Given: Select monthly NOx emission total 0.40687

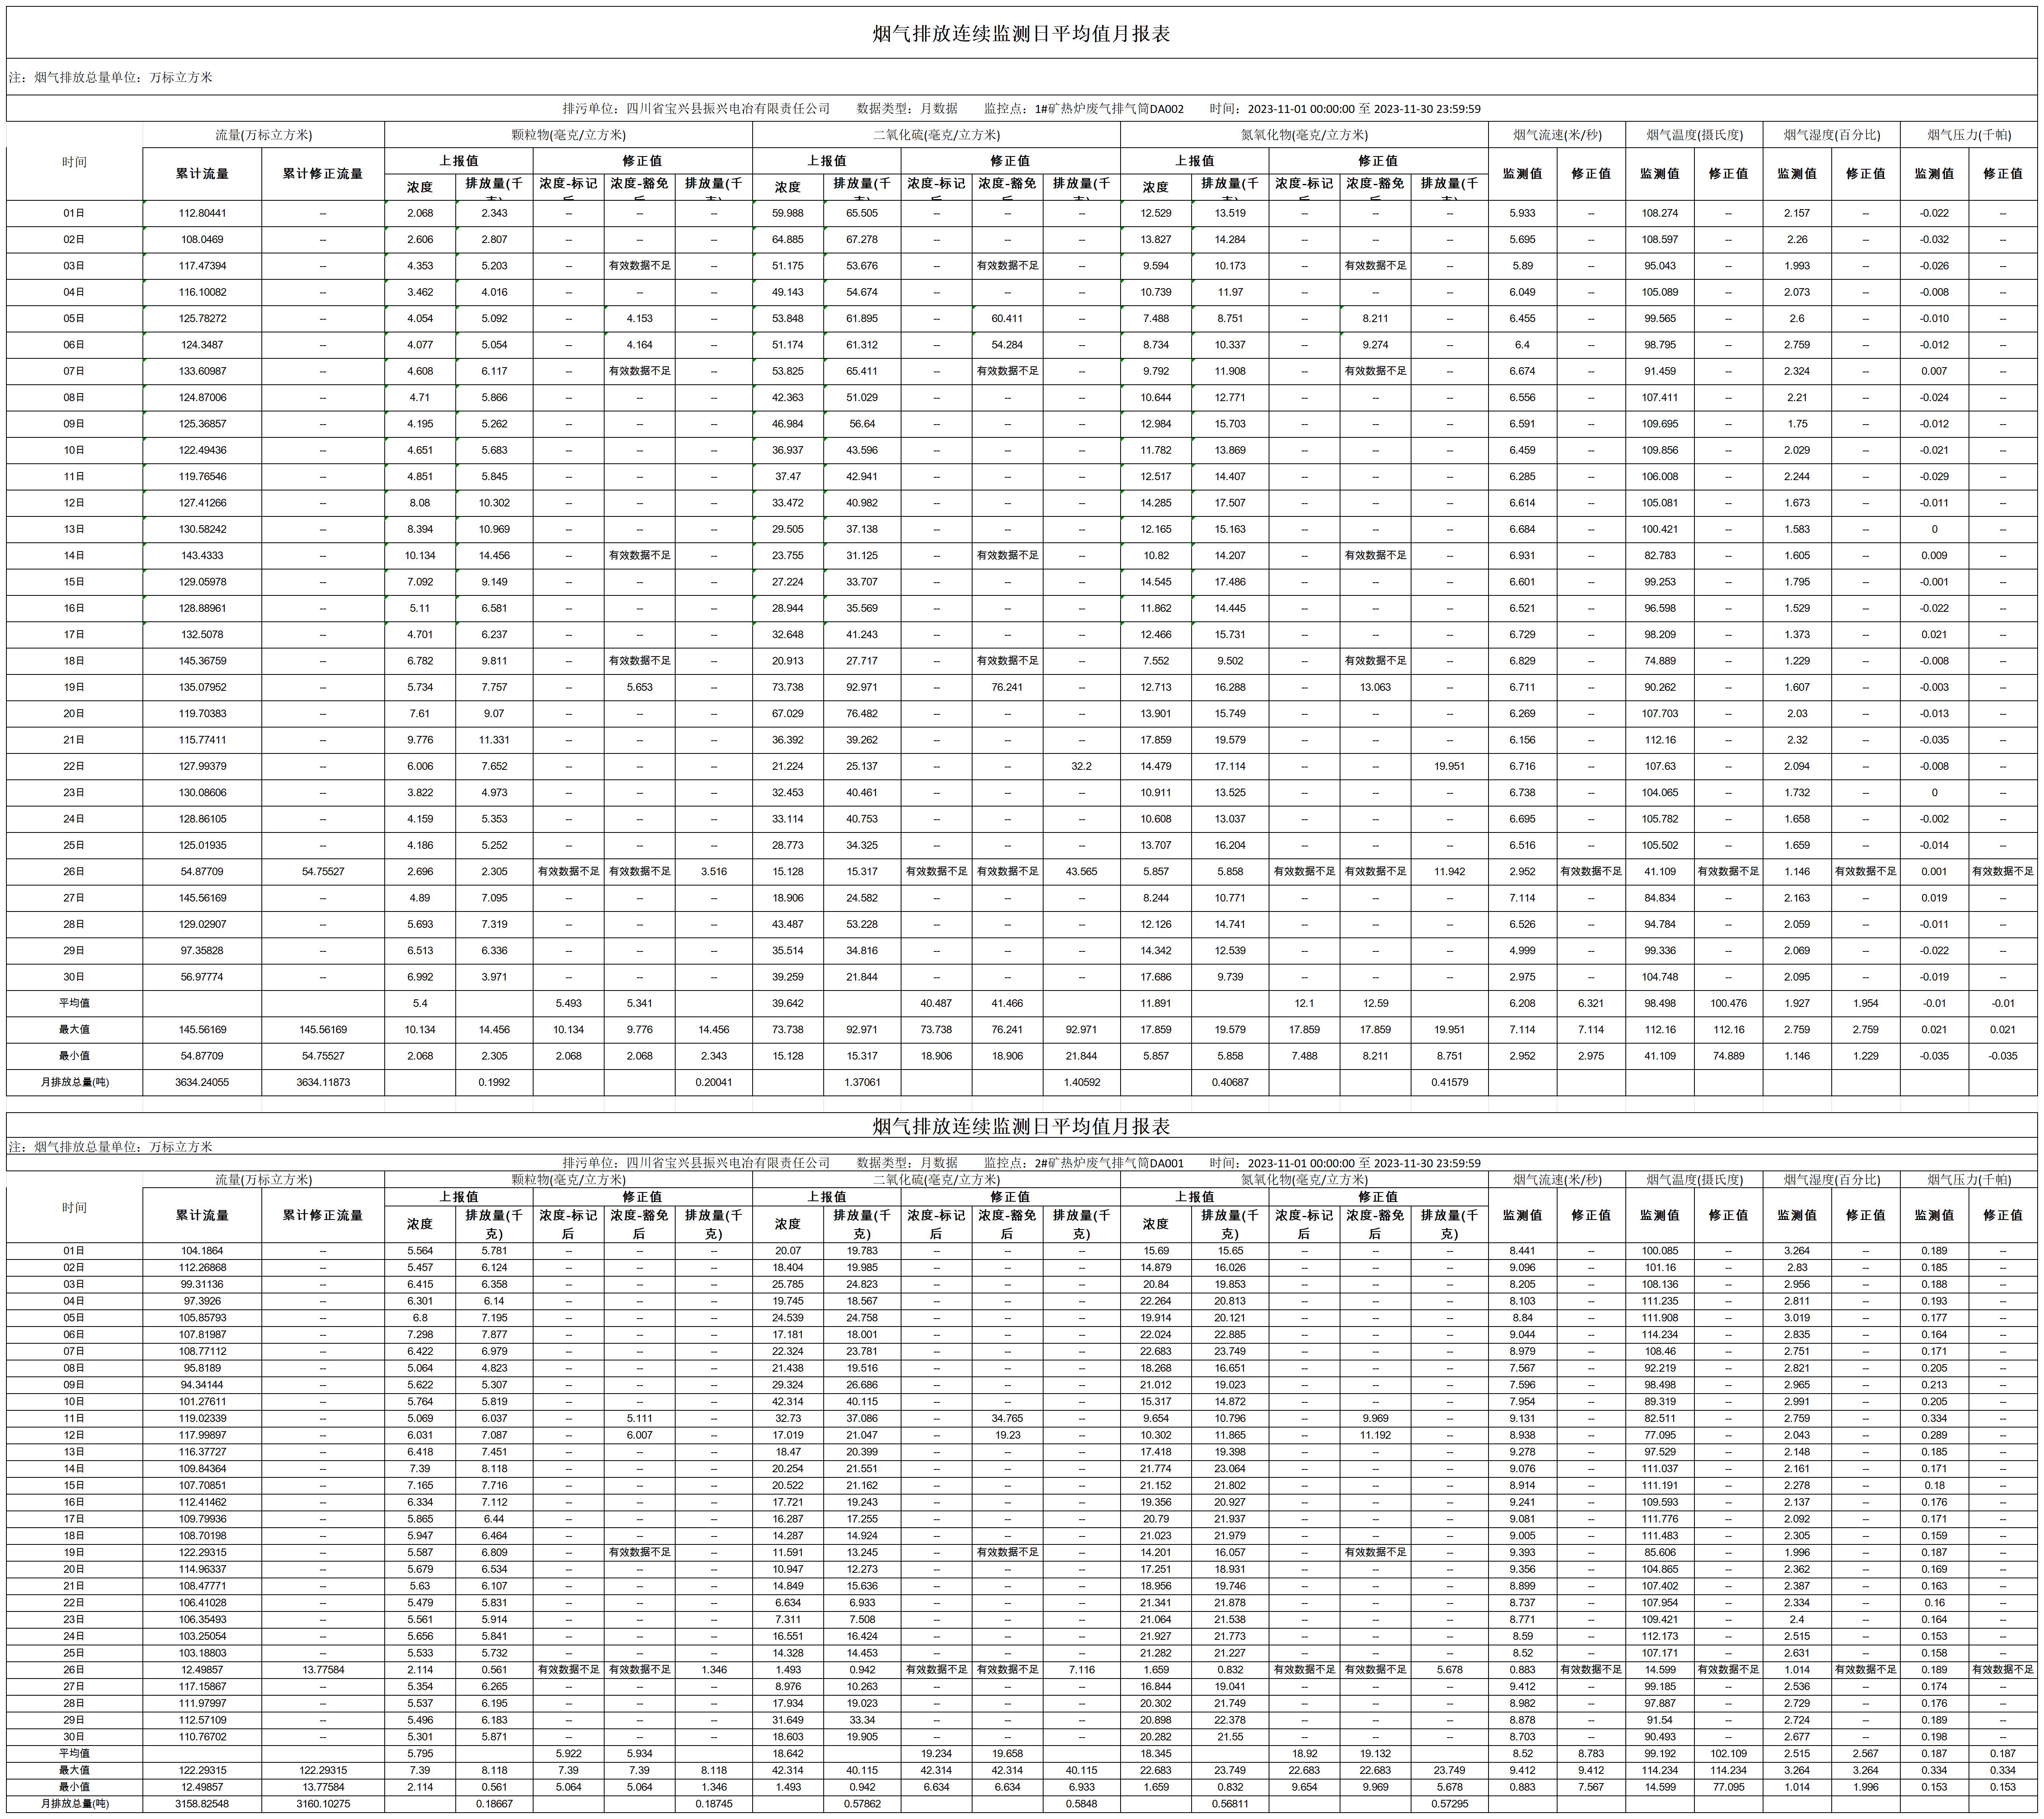Looking at the screenshot, I should [1230, 1082].
